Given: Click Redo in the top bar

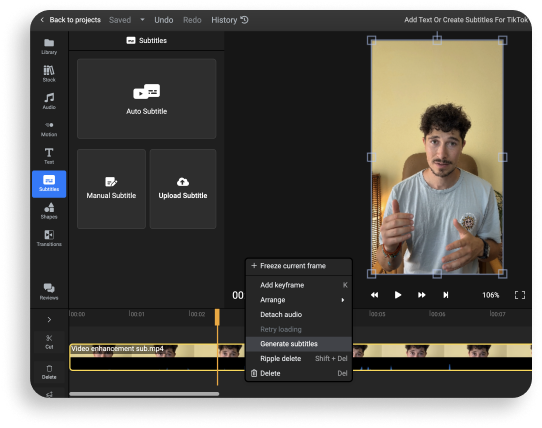Looking at the screenshot, I should pos(192,20).
